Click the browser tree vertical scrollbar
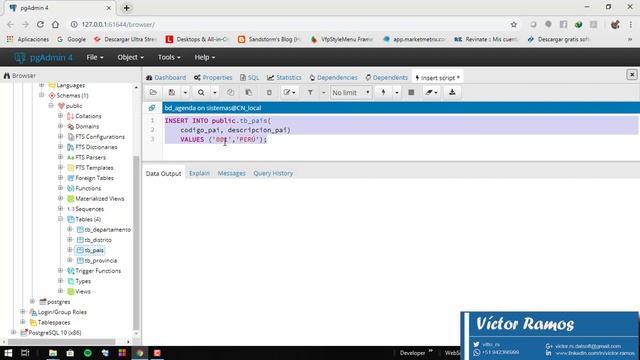The image size is (640, 360). pyautogui.click(x=136, y=242)
